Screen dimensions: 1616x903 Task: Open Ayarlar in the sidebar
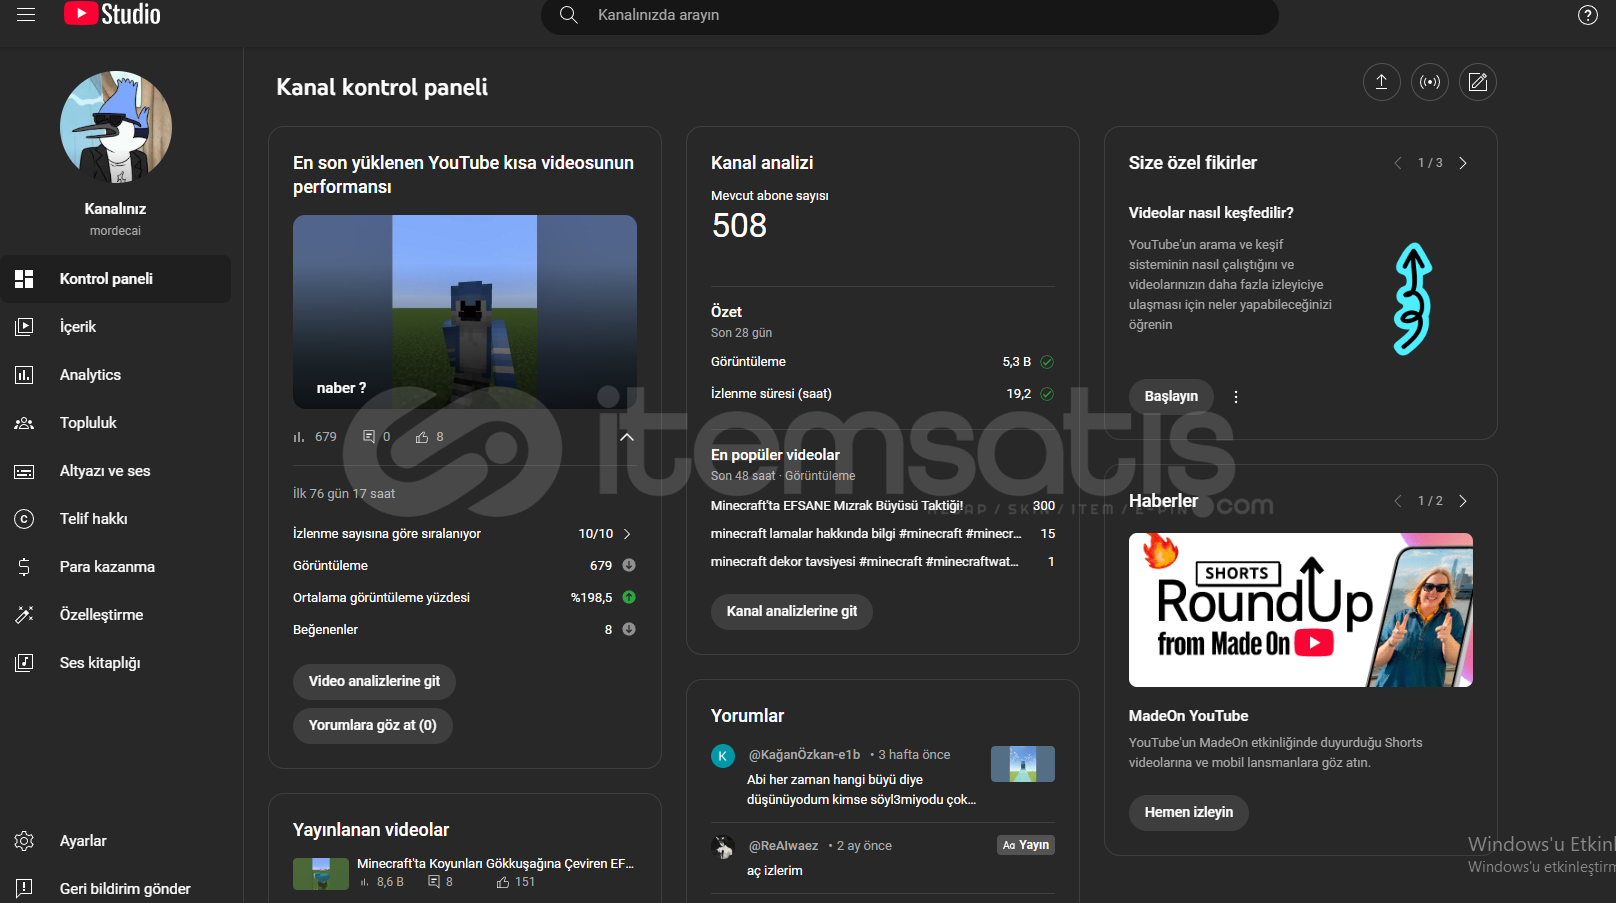pos(83,841)
